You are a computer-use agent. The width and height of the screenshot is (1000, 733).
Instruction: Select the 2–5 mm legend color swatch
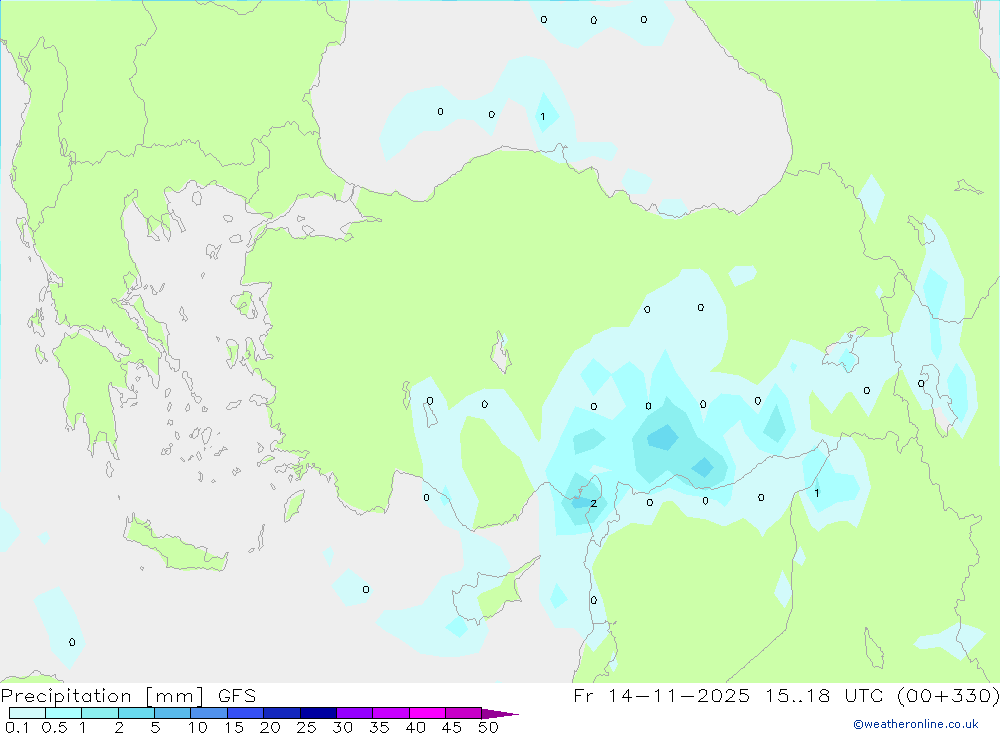point(136,713)
